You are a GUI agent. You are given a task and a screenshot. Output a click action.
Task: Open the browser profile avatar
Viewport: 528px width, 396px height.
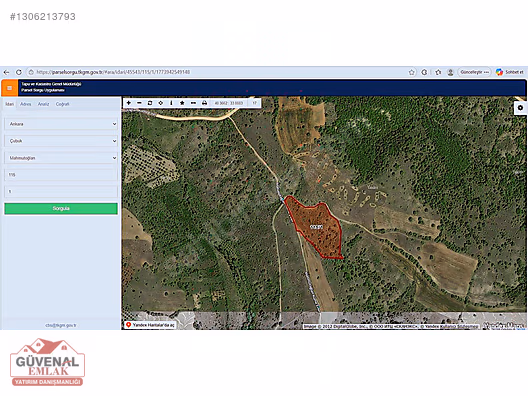(x=451, y=72)
